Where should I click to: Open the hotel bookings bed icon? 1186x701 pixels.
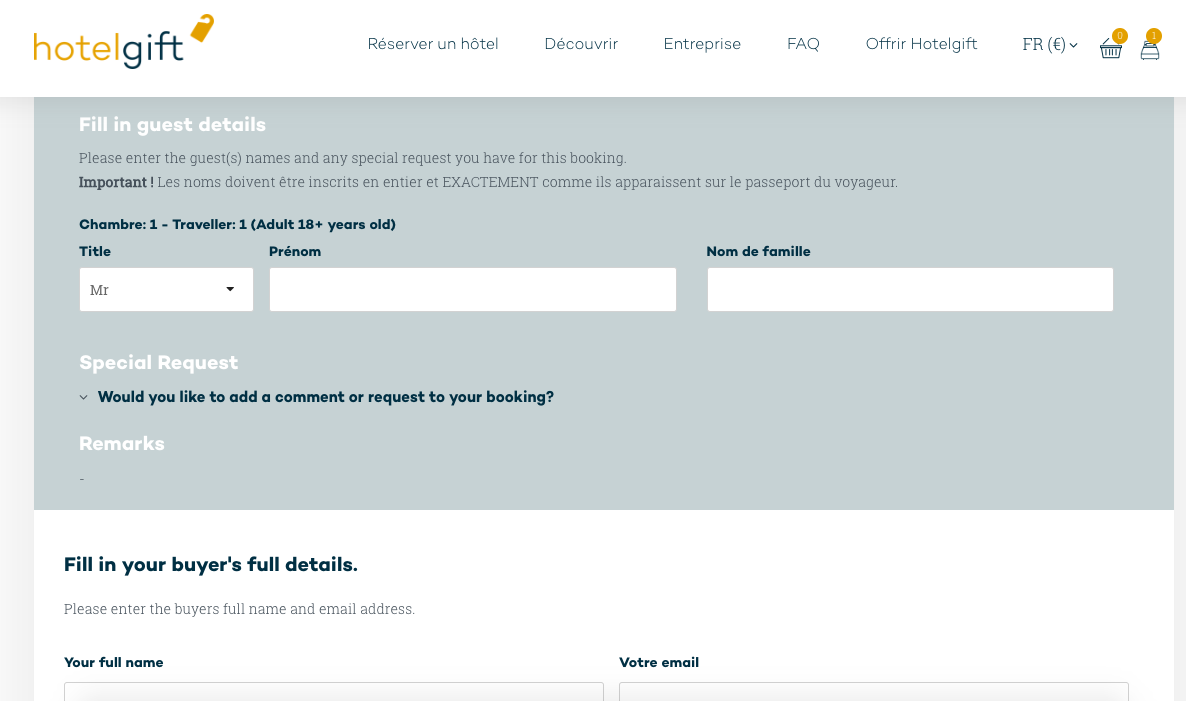coord(1150,51)
